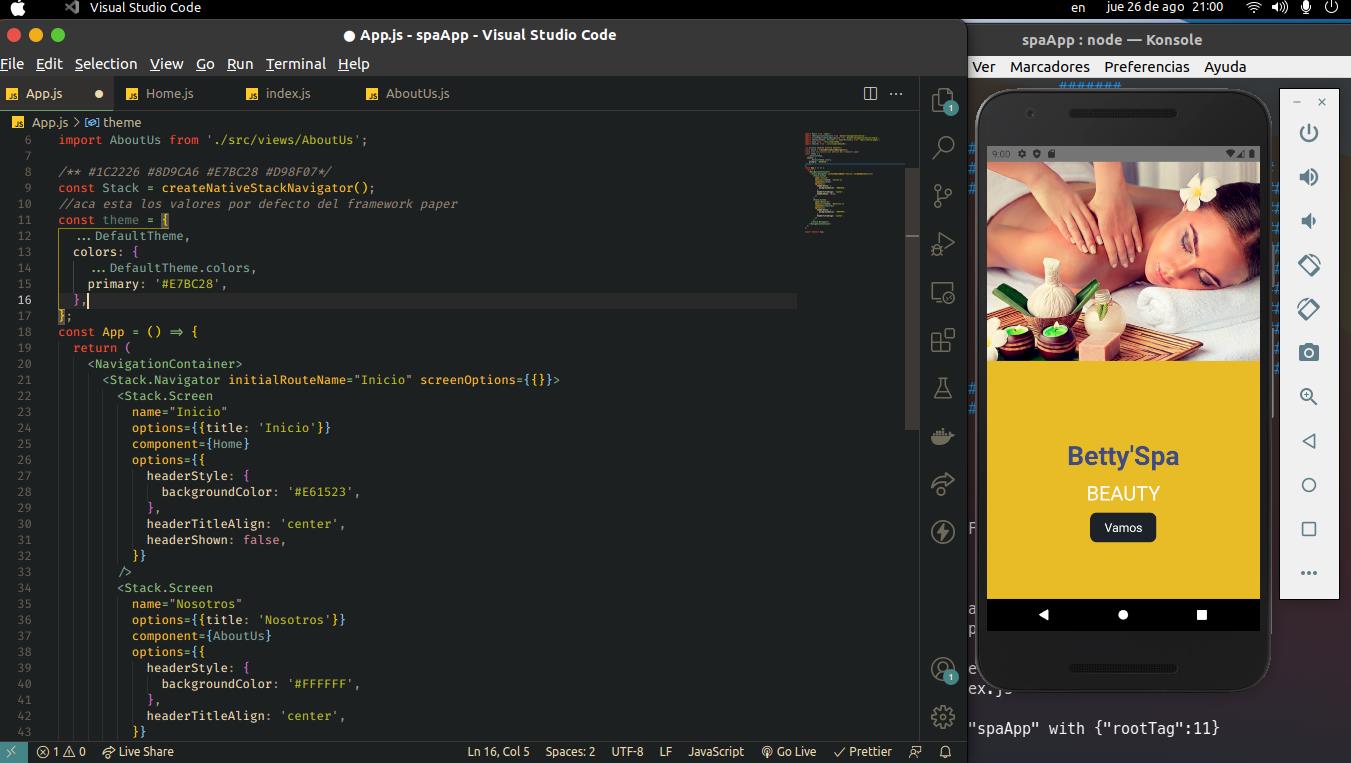Open the Apple menu
This screenshot has height=763, width=1351.
(17, 8)
